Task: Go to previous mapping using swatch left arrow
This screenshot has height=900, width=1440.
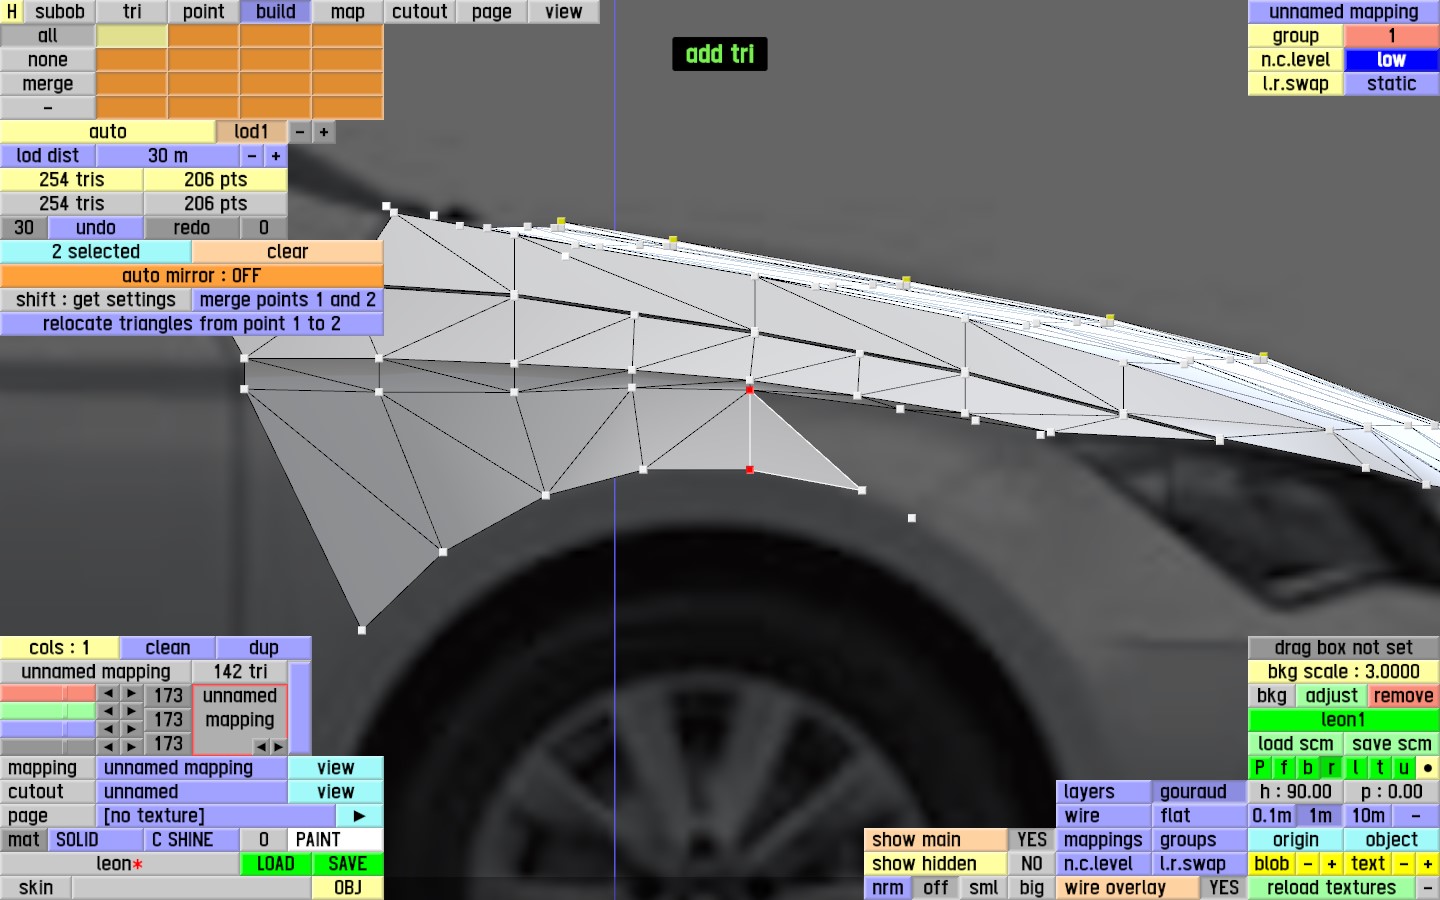Action: coord(260,746)
